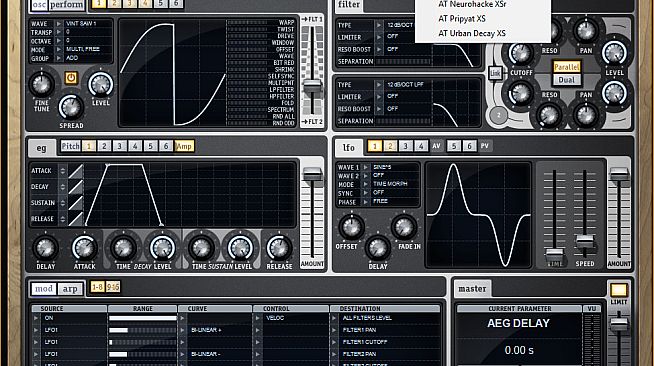Select AT Urban Decay XS preset
654x366 pixels.
tap(472, 33)
